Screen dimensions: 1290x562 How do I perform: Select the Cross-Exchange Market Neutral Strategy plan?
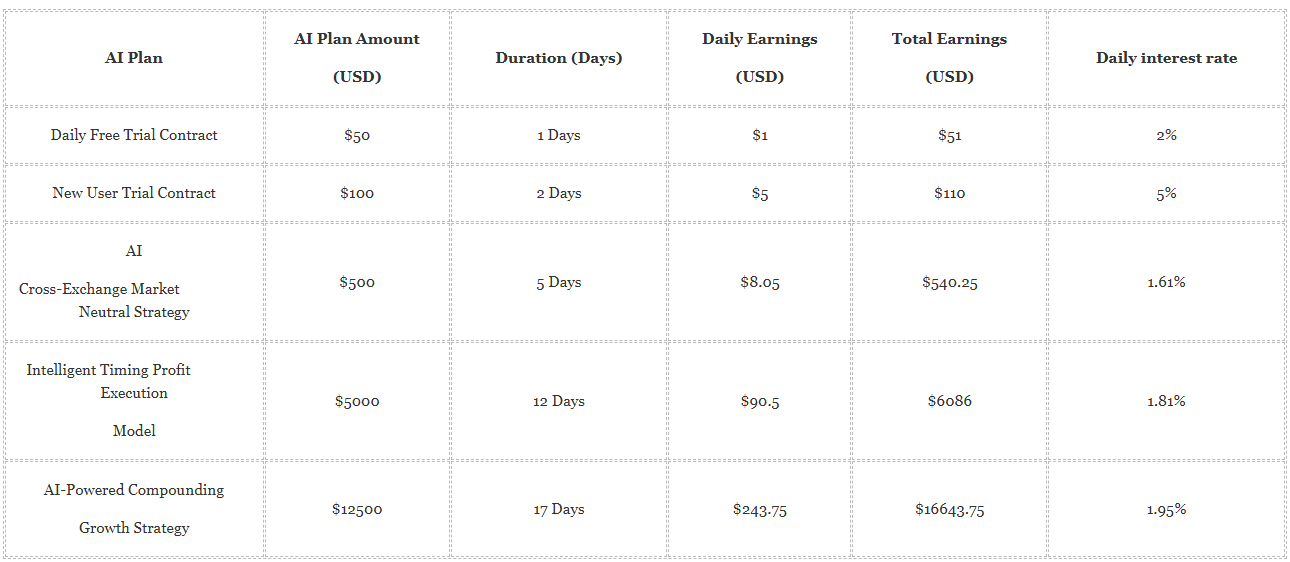[134, 282]
